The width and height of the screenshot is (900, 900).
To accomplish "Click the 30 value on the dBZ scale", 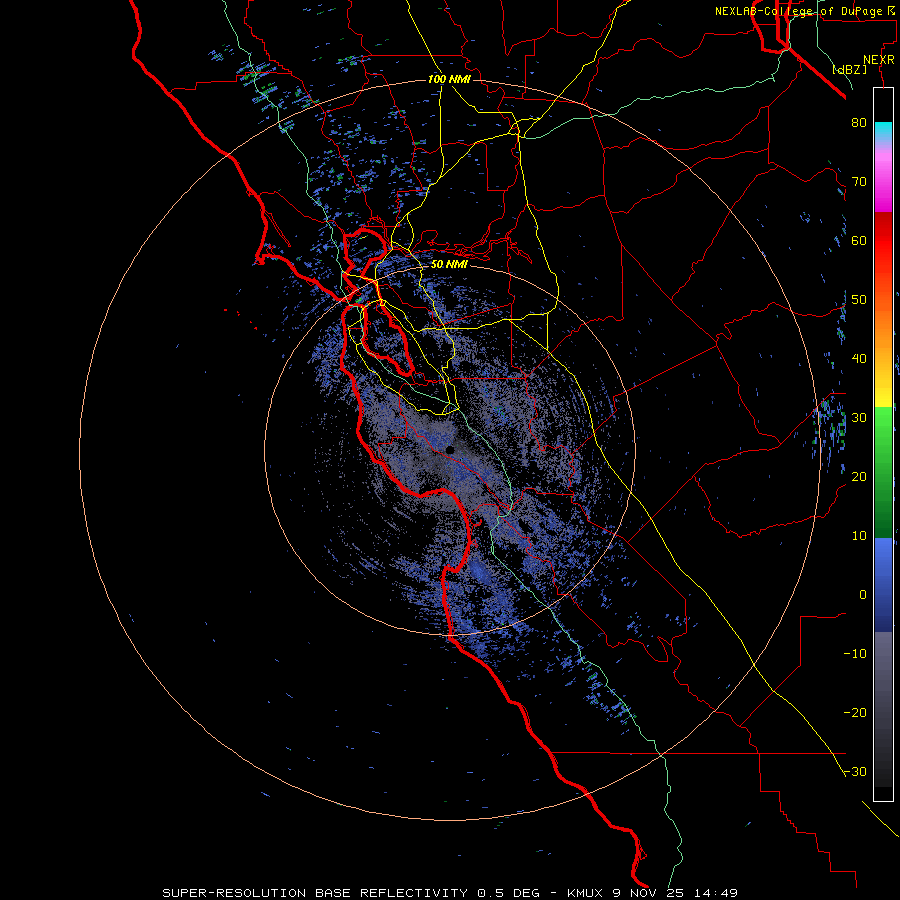I will tap(859, 417).
